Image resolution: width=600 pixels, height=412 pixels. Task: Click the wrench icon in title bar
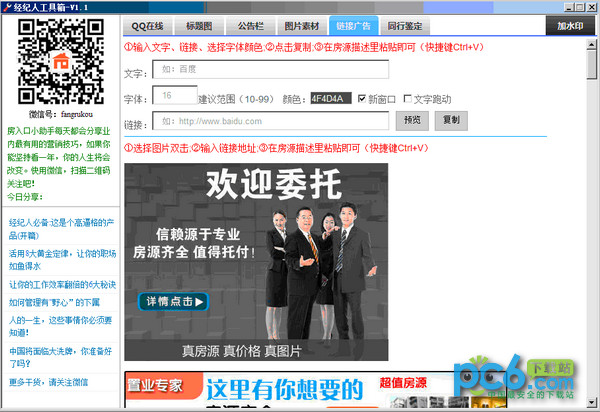(x=7, y=7)
